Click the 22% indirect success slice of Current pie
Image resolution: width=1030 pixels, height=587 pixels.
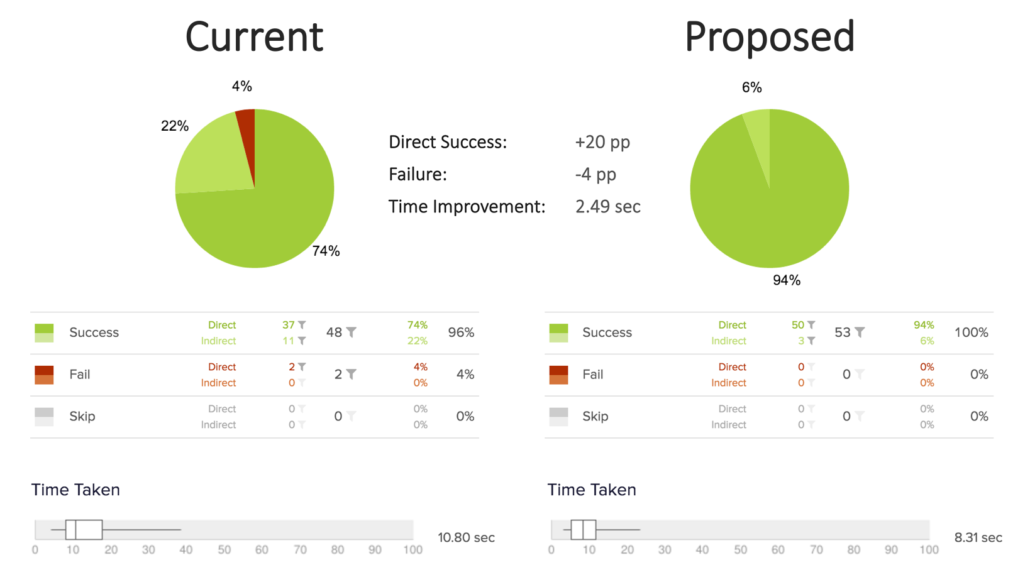click(x=210, y=156)
